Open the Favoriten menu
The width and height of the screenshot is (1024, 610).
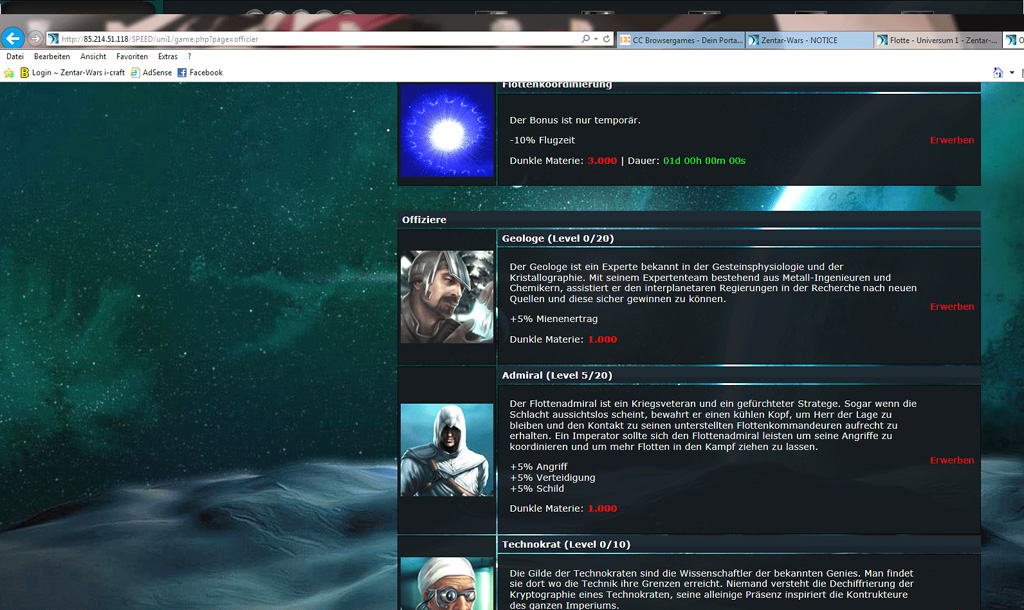pos(132,57)
